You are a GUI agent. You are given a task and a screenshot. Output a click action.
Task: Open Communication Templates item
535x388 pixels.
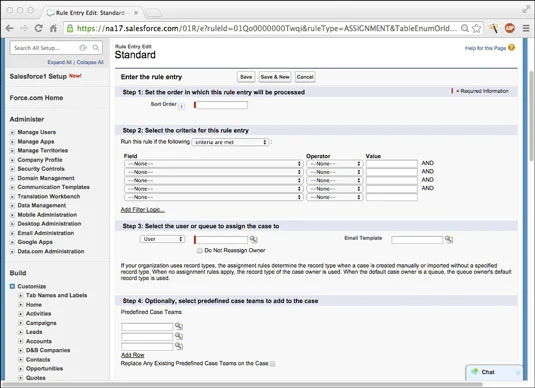click(54, 187)
